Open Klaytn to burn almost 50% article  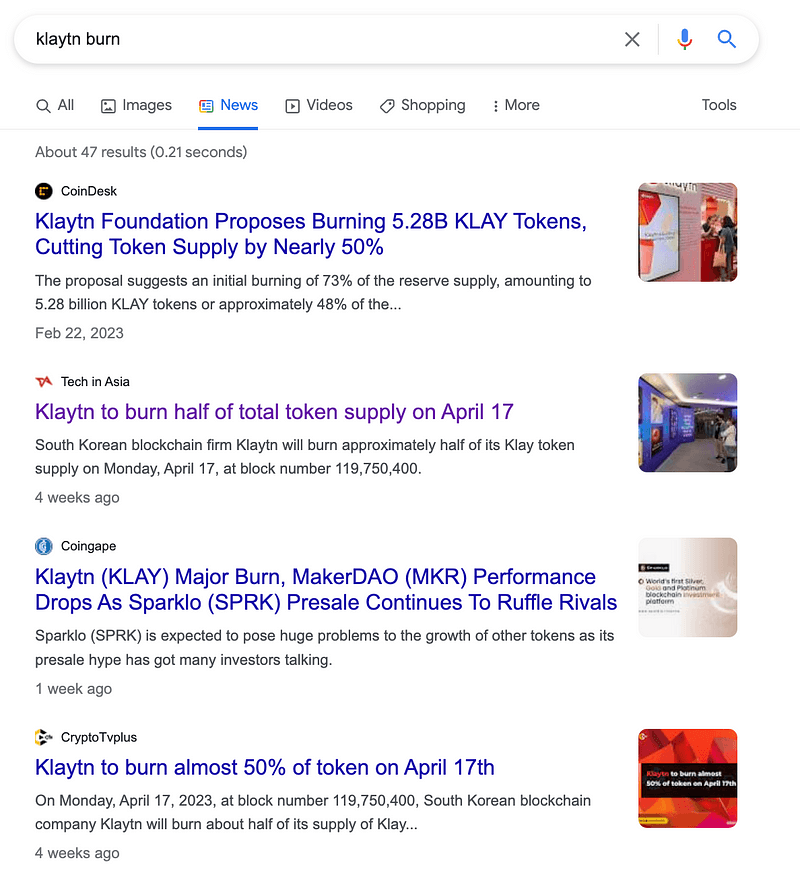click(264, 768)
